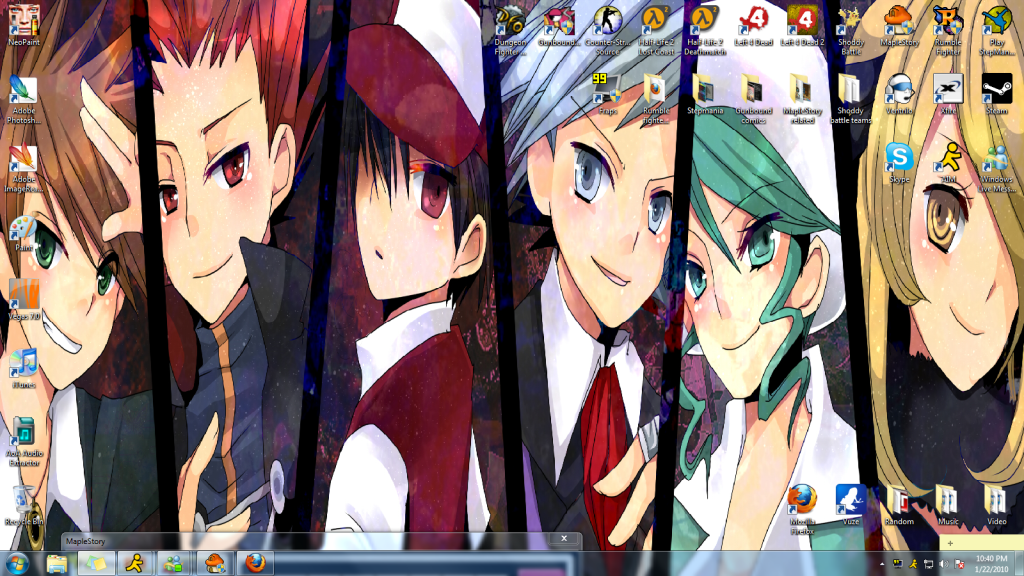Open the volume control tray icon
This screenshot has height=576, width=1024.
tap(944, 564)
